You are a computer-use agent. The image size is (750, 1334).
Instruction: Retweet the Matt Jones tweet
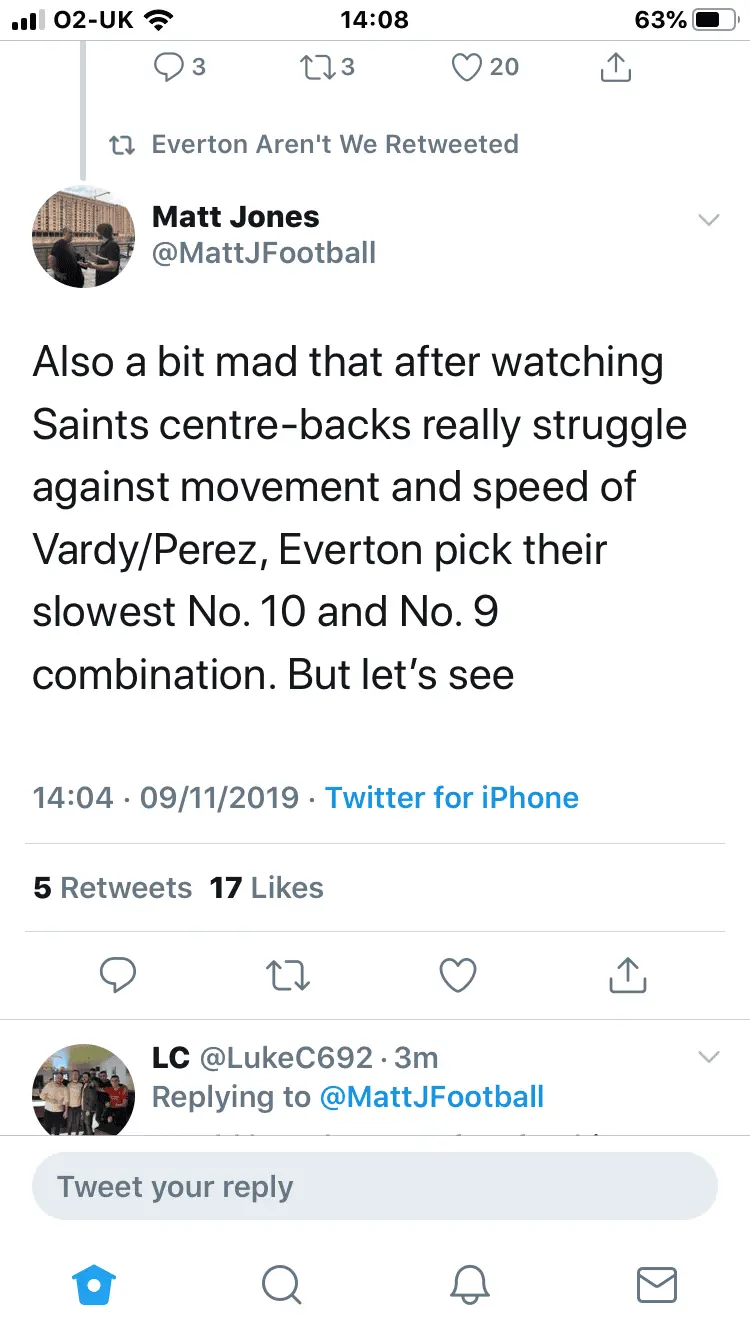[289, 975]
